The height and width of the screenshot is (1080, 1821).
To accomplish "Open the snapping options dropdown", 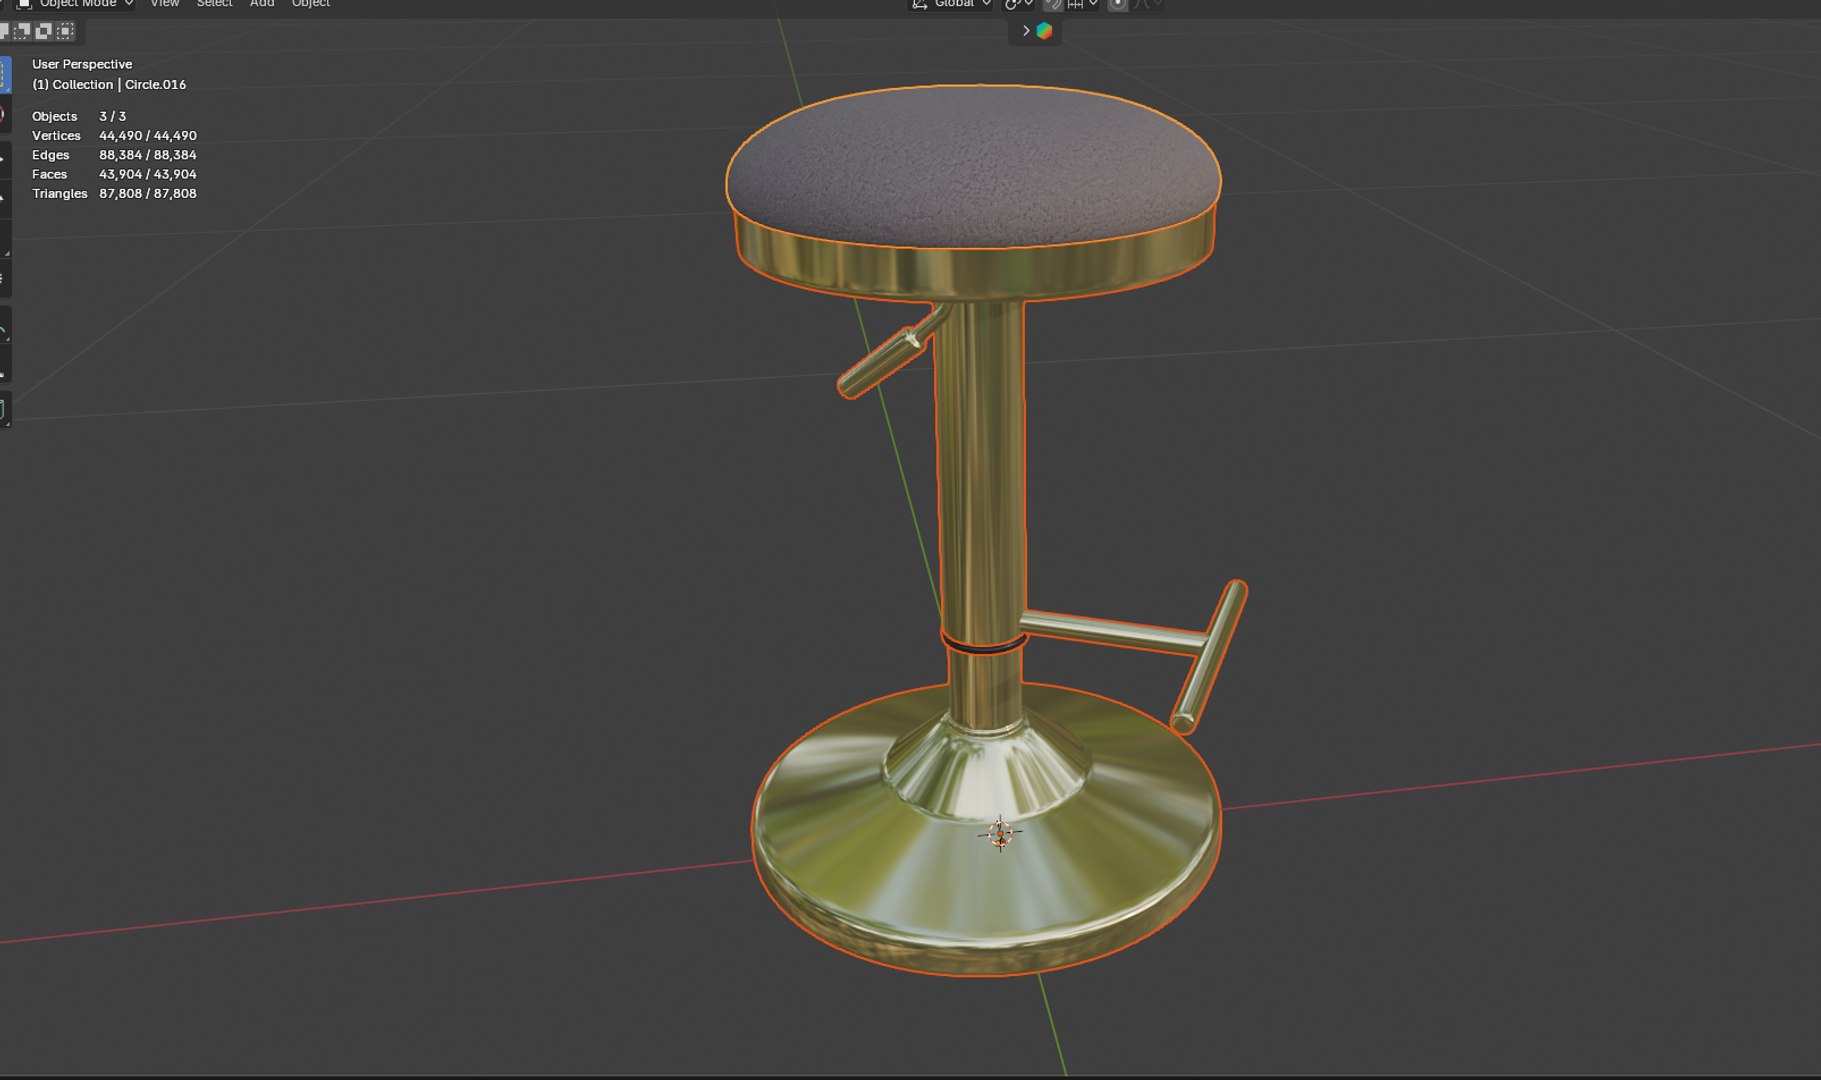I will (x=1082, y=4).
